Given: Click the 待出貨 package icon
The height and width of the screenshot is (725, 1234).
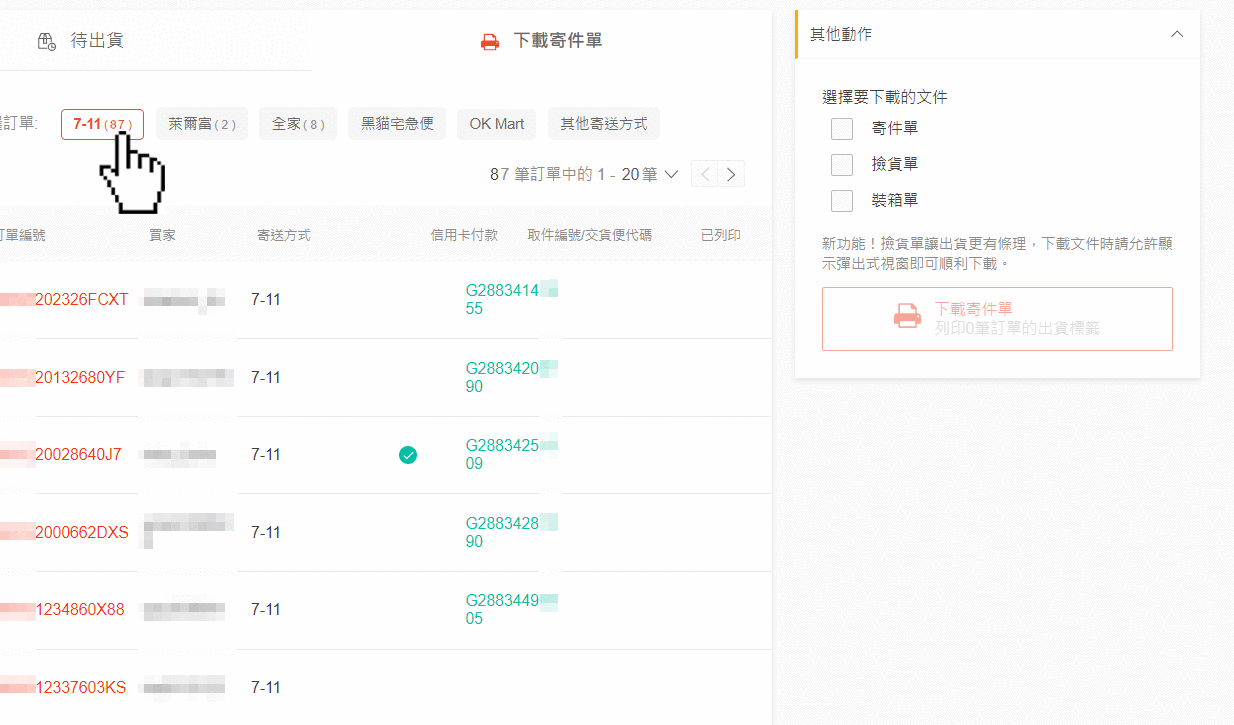Looking at the screenshot, I should coord(46,41).
